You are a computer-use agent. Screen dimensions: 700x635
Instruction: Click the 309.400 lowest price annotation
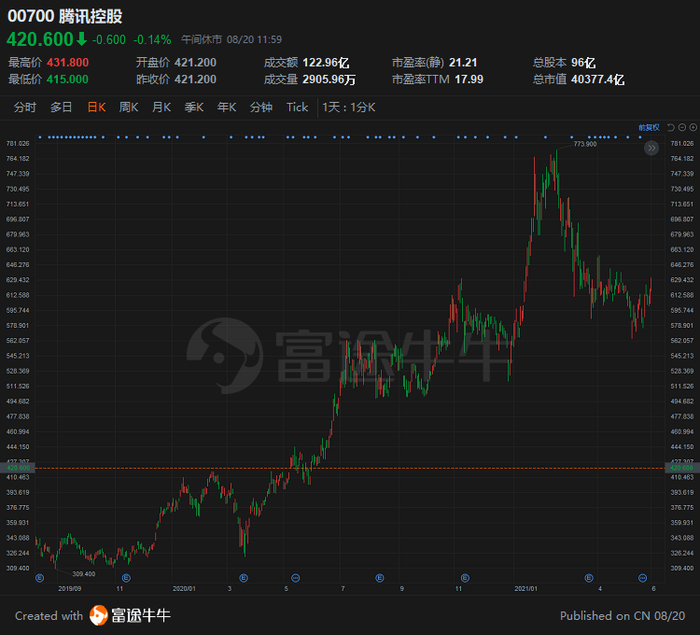point(83,574)
